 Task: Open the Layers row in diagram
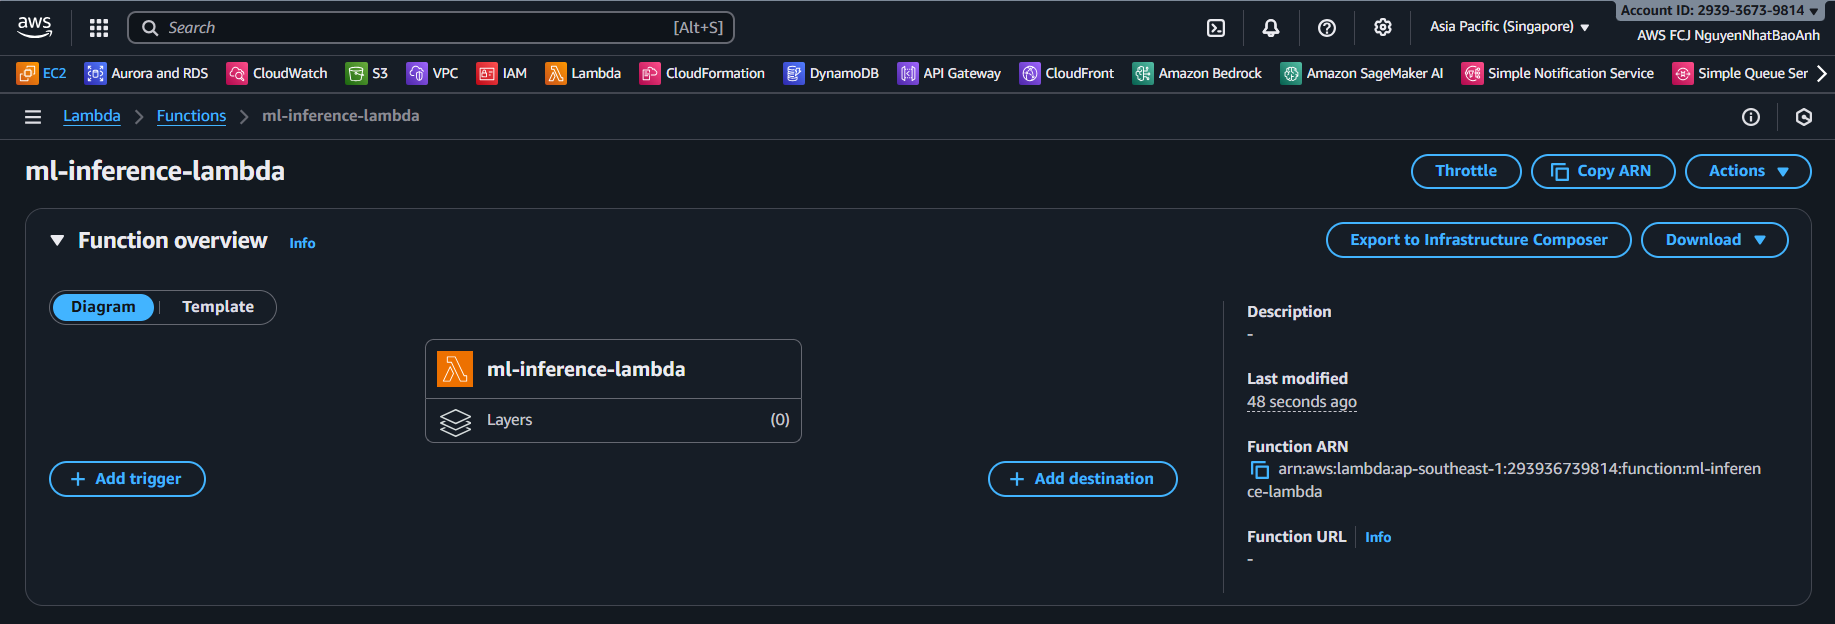click(613, 421)
